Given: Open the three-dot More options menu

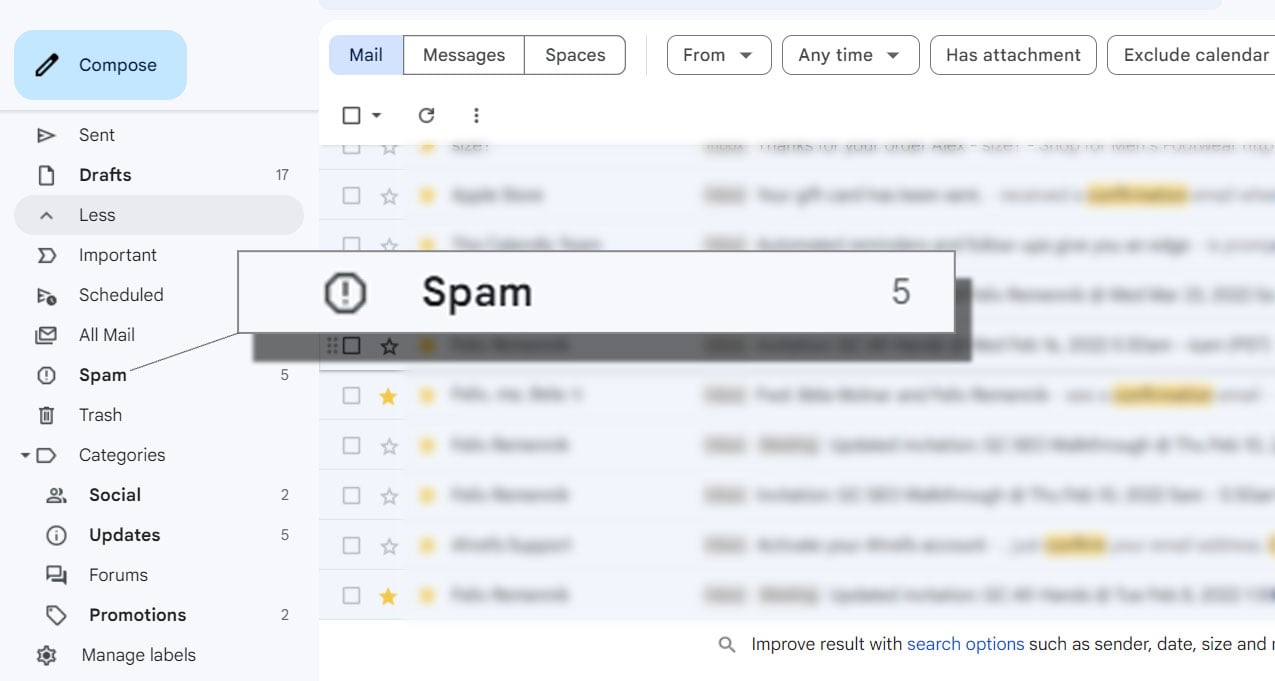Looking at the screenshot, I should click(476, 115).
